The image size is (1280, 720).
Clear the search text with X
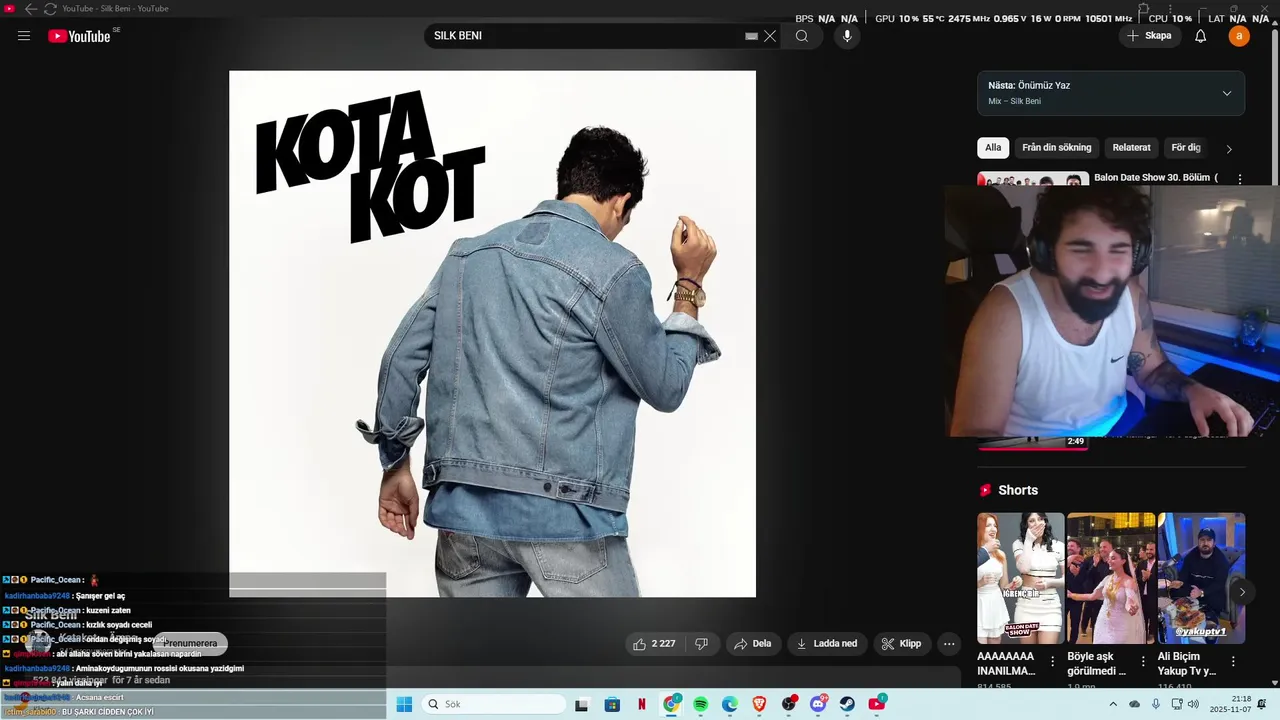click(x=770, y=36)
